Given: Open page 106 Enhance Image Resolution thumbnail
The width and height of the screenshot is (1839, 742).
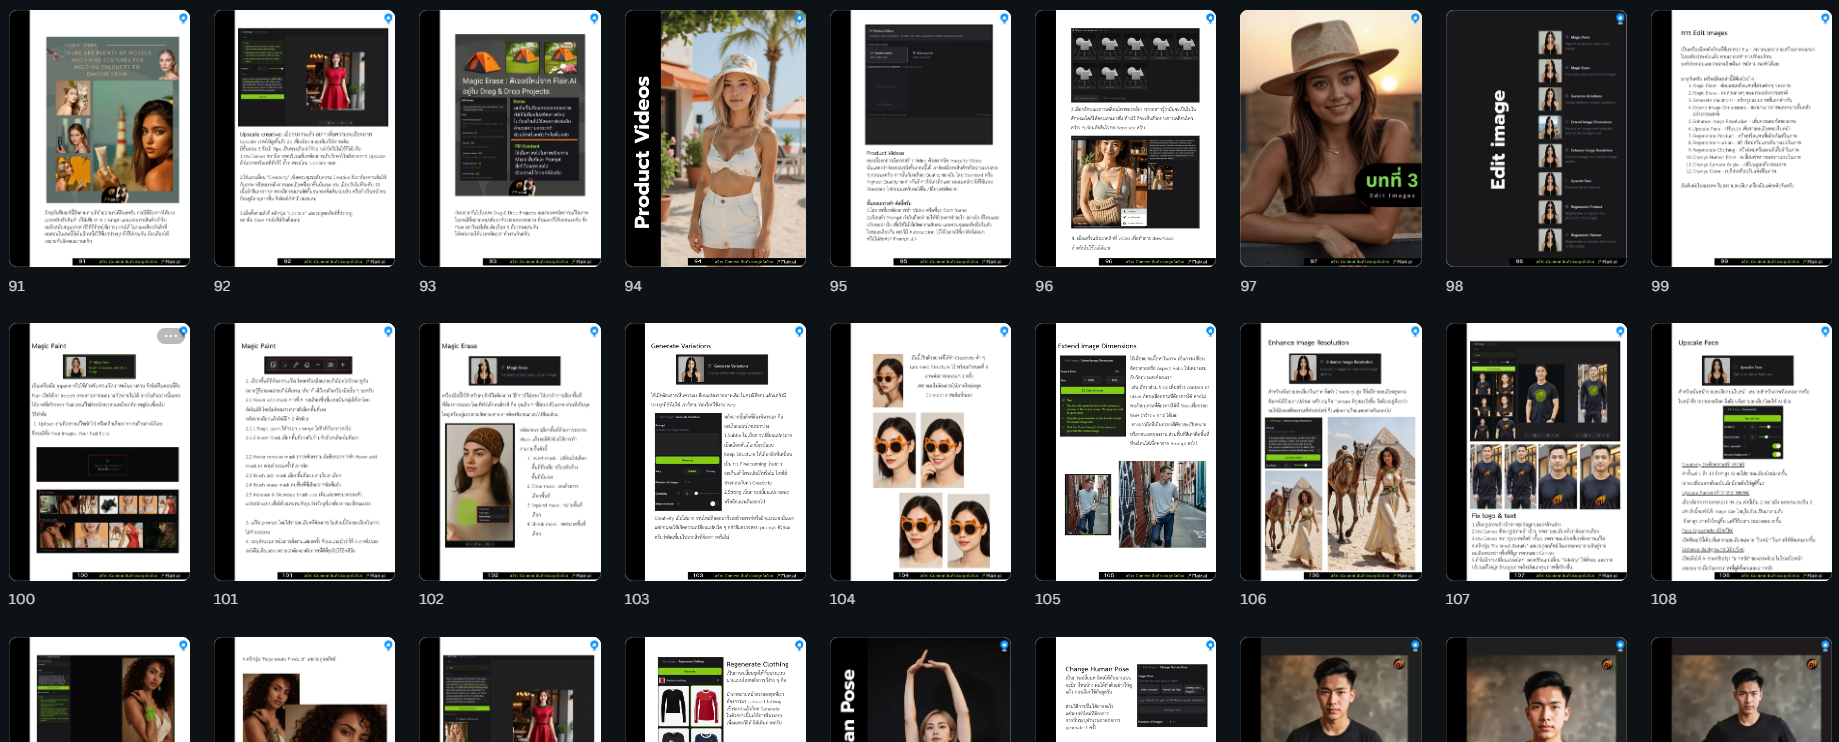Looking at the screenshot, I should tap(1331, 452).
